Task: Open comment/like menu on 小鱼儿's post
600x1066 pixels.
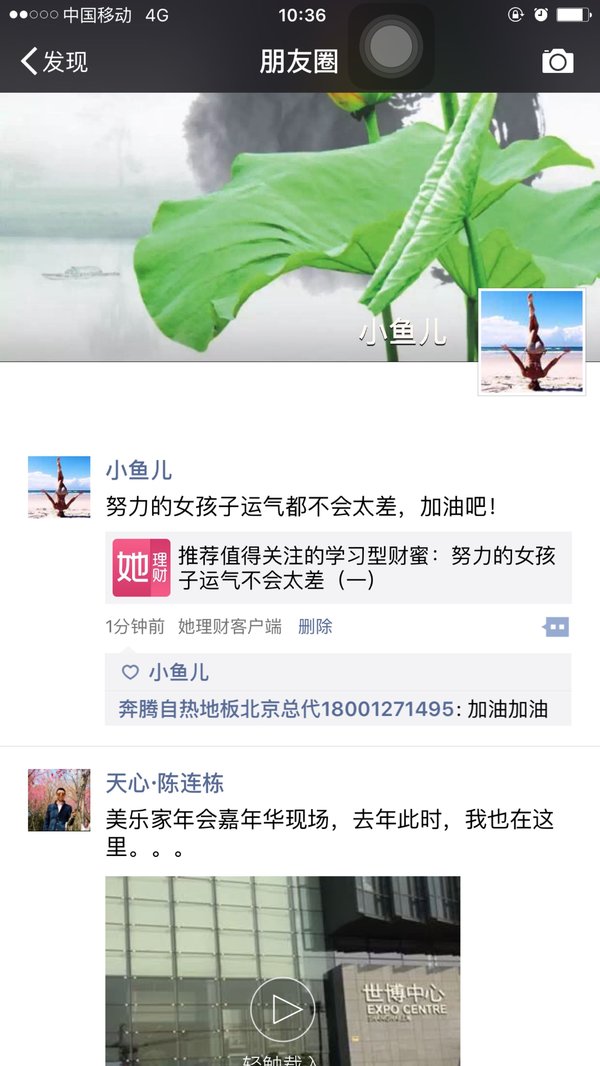Action: click(x=557, y=627)
